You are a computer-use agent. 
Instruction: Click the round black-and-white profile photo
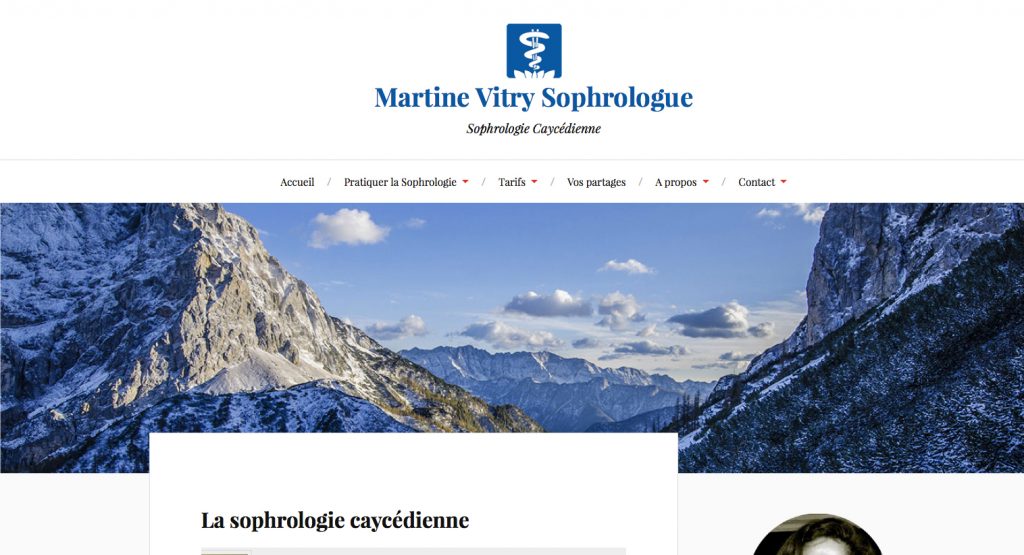pyautogui.click(x=818, y=535)
